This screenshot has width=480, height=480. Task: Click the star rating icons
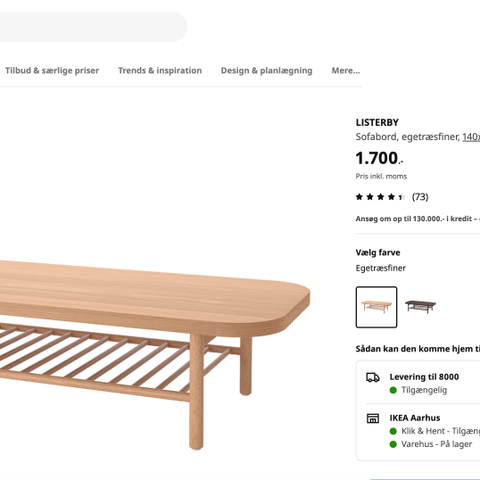[x=380, y=197]
